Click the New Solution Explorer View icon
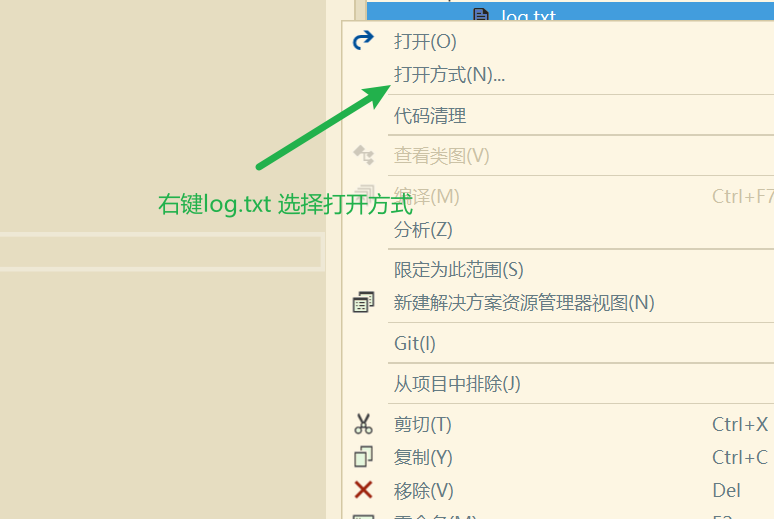This screenshot has width=774, height=519. click(364, 302)
